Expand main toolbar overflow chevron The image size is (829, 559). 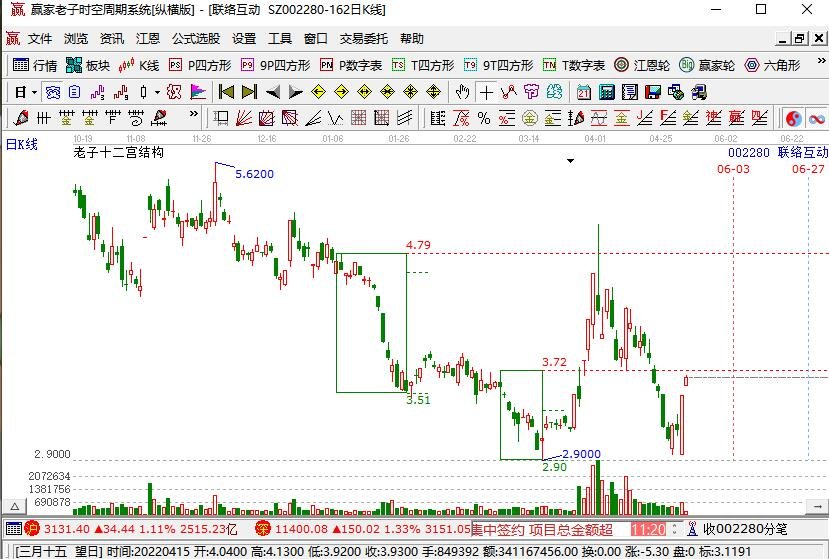pyautogui.click(x=821, y=61)
